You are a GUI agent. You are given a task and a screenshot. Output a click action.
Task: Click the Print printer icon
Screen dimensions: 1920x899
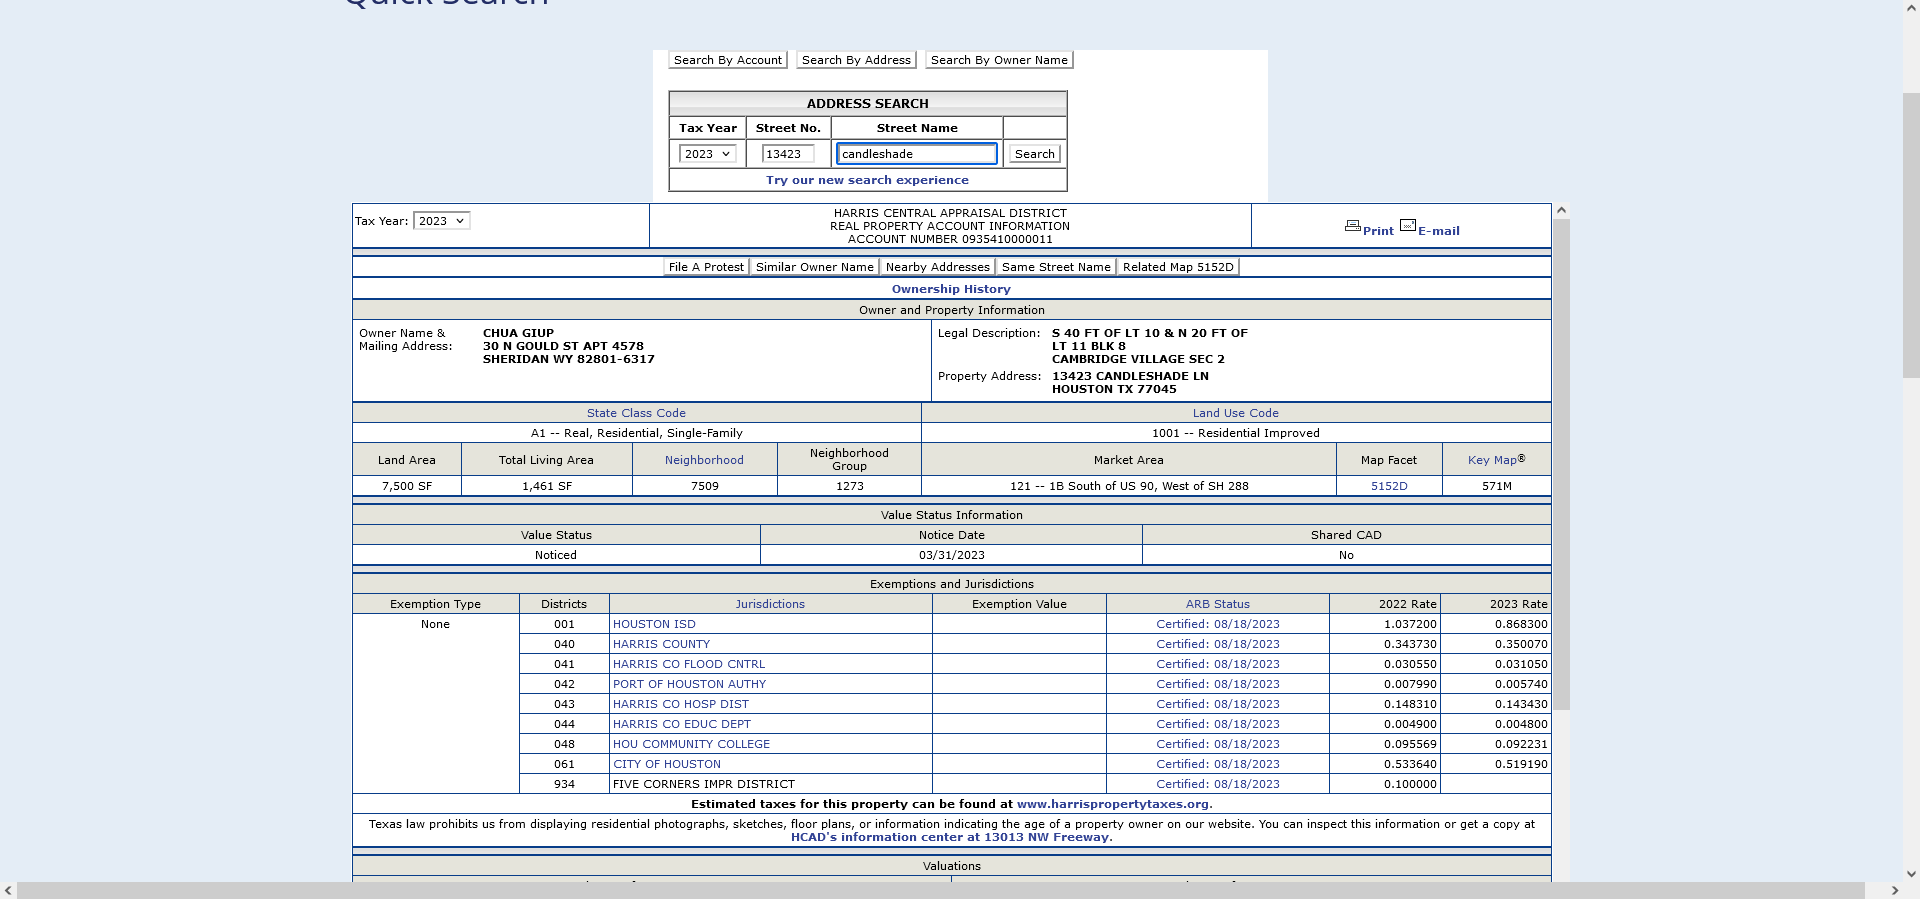(x=1352, y=226)
